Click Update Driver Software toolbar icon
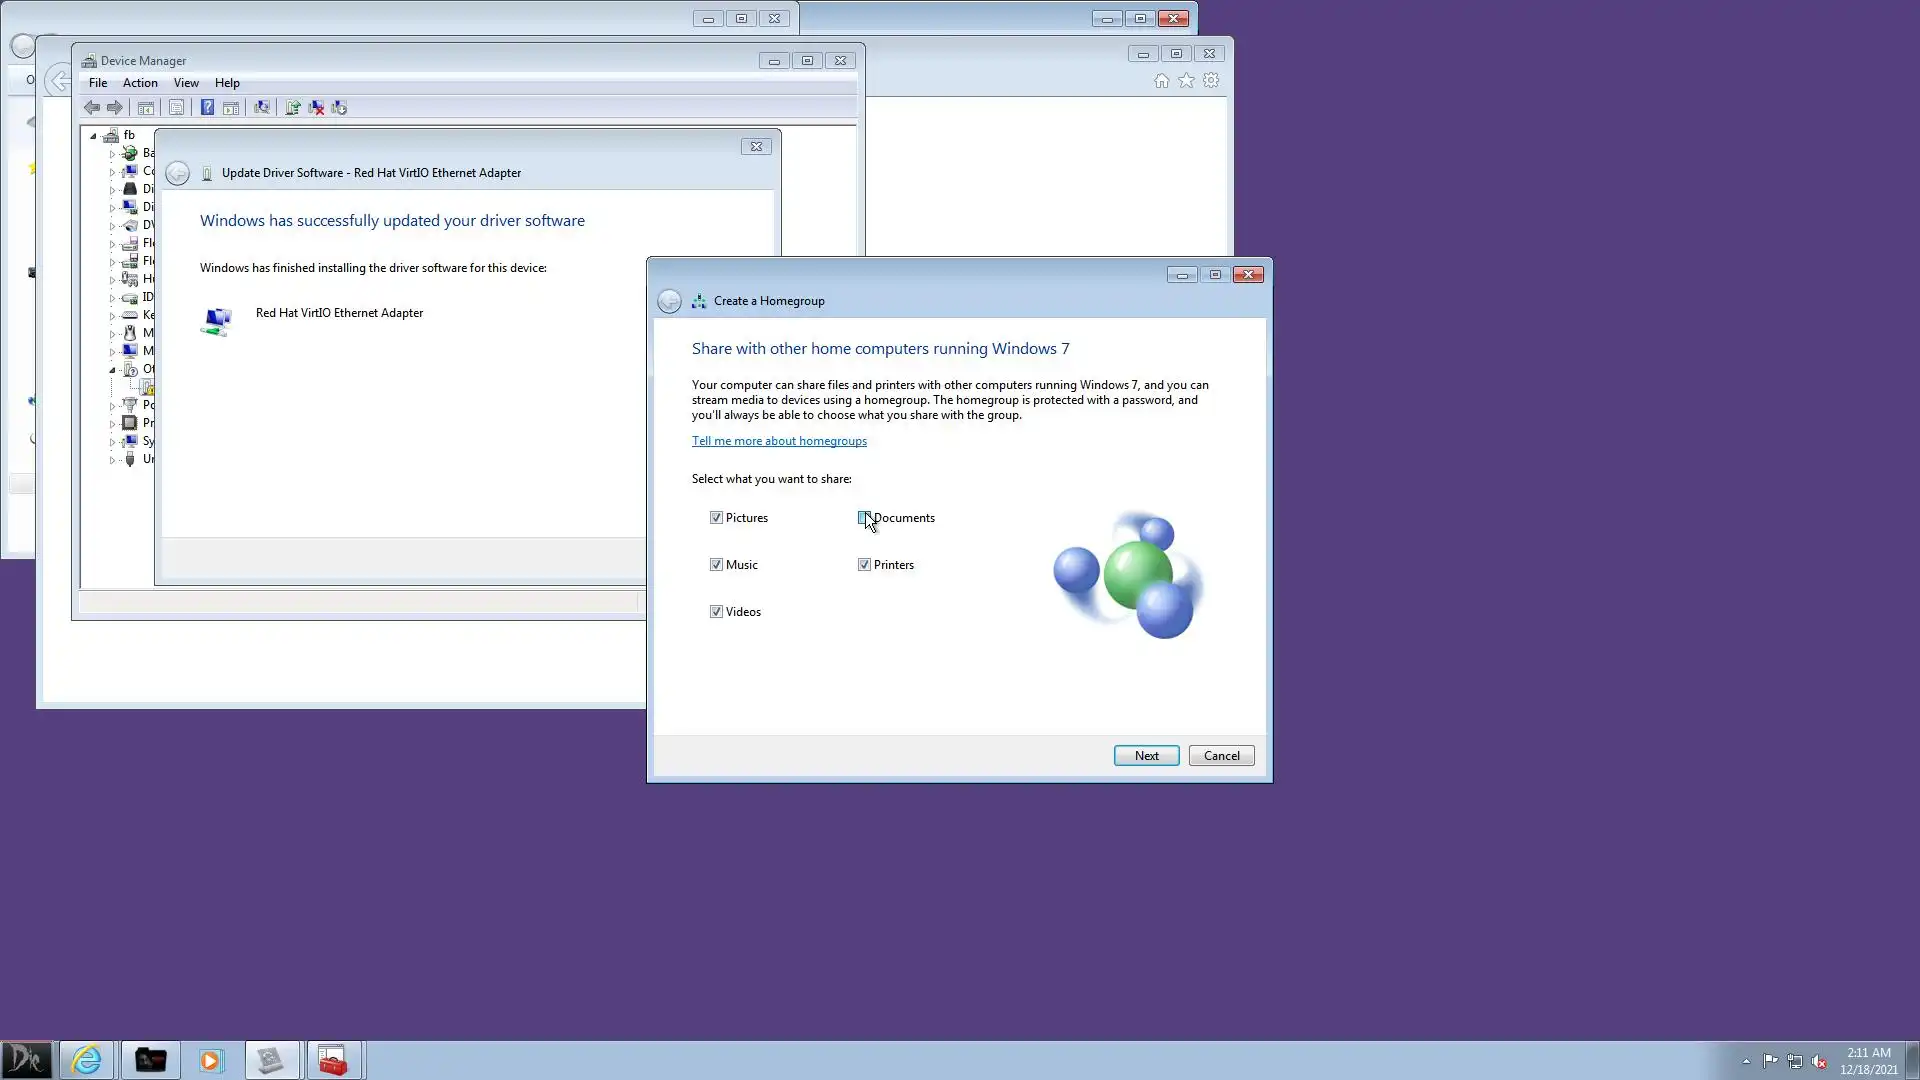 (x=292, y=108)
